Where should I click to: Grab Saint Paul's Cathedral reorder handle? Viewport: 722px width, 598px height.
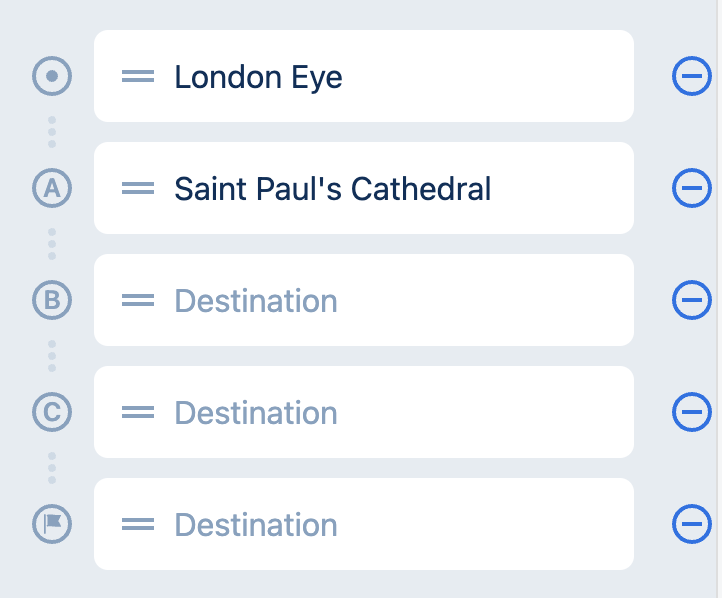[x=138, y=188]
